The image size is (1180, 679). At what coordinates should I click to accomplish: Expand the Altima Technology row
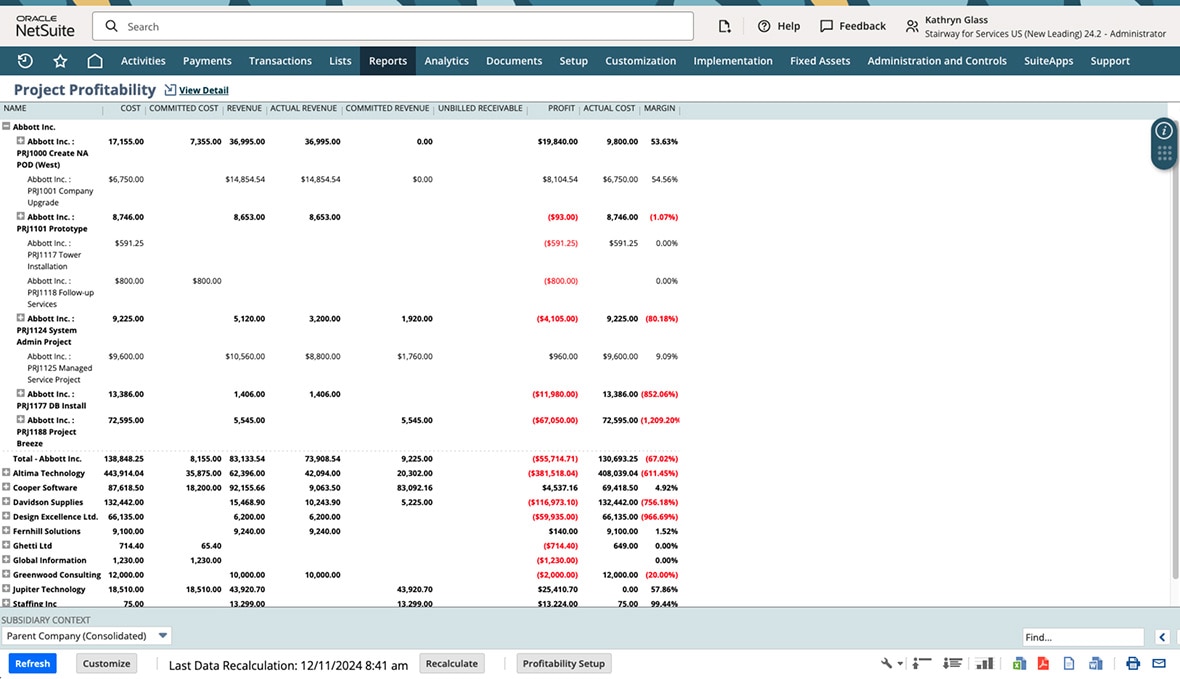coord(6,473)
